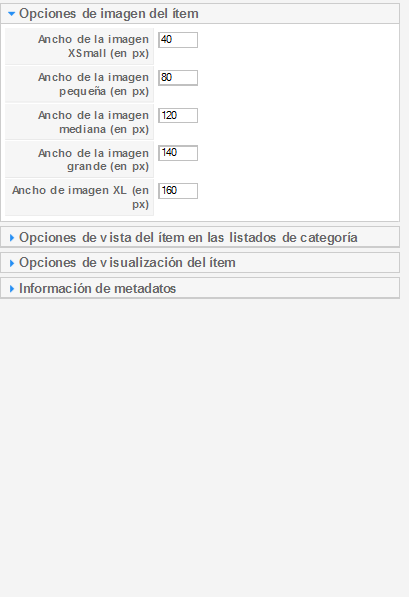409x597 pixels.
Task: Click arrow beside Información de metadatos
Action: [x=11, y=289]
